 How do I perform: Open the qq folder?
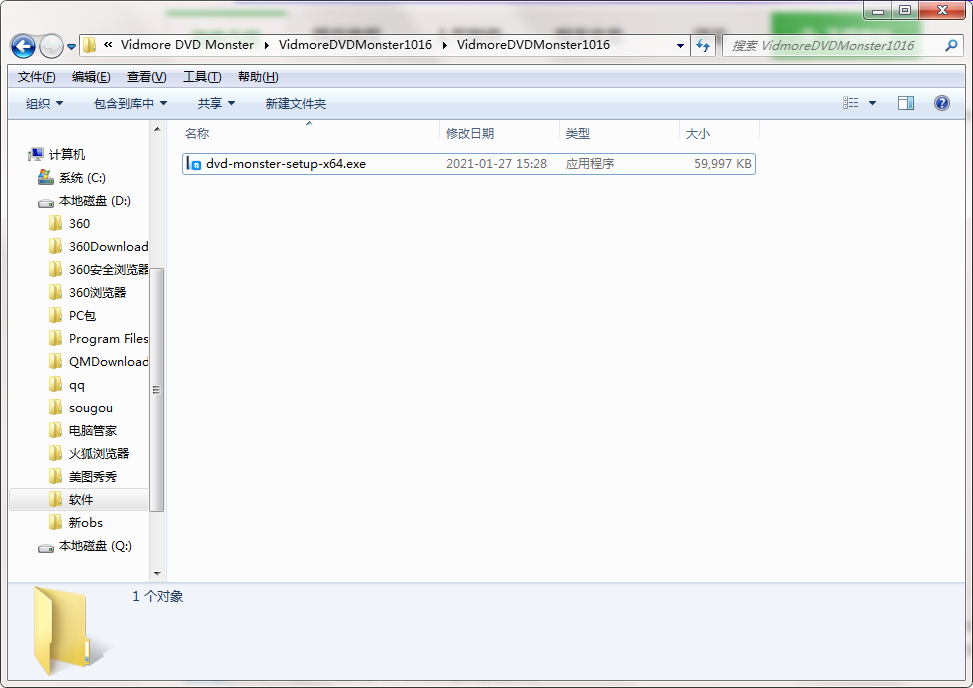(x=76, y=385)
